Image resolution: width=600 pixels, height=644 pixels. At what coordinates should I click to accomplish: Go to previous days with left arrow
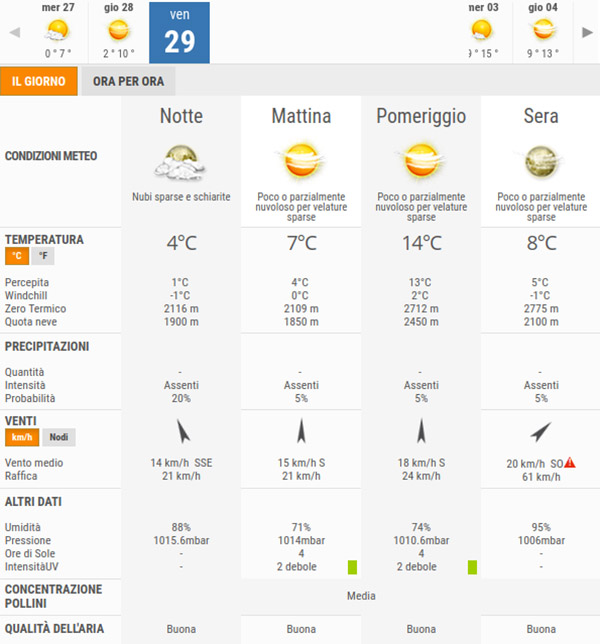click(15, 32)
